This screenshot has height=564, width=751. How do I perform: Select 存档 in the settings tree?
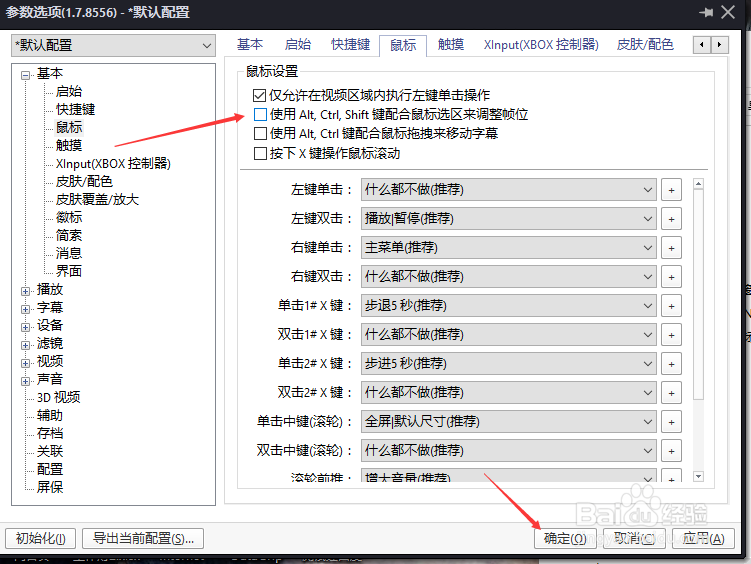point(50,433)
